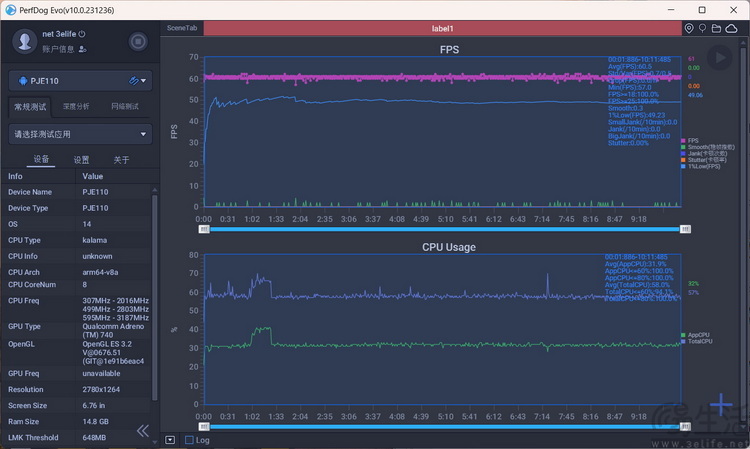Open the PJE110 device dropdown
The image size is (750, 449).
pyautogui.click(x=80, y=81)
